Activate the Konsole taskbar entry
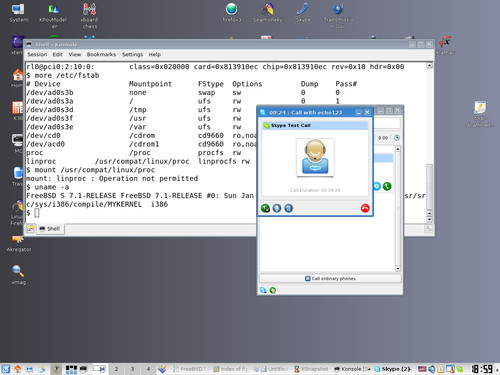 352,369
